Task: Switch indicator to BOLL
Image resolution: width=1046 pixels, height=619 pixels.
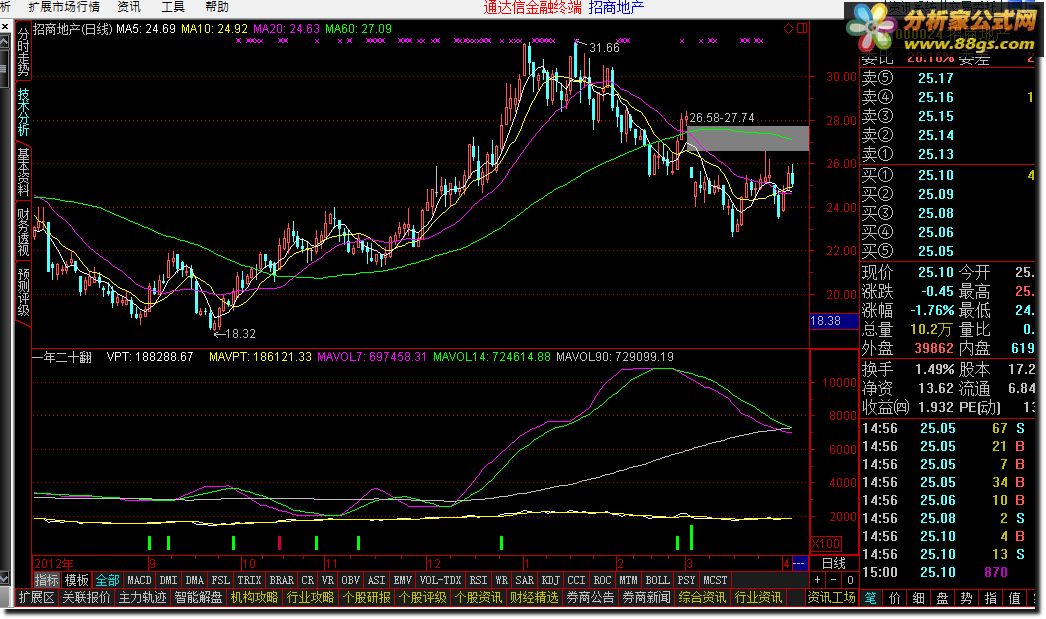Action: click(658, 580)
